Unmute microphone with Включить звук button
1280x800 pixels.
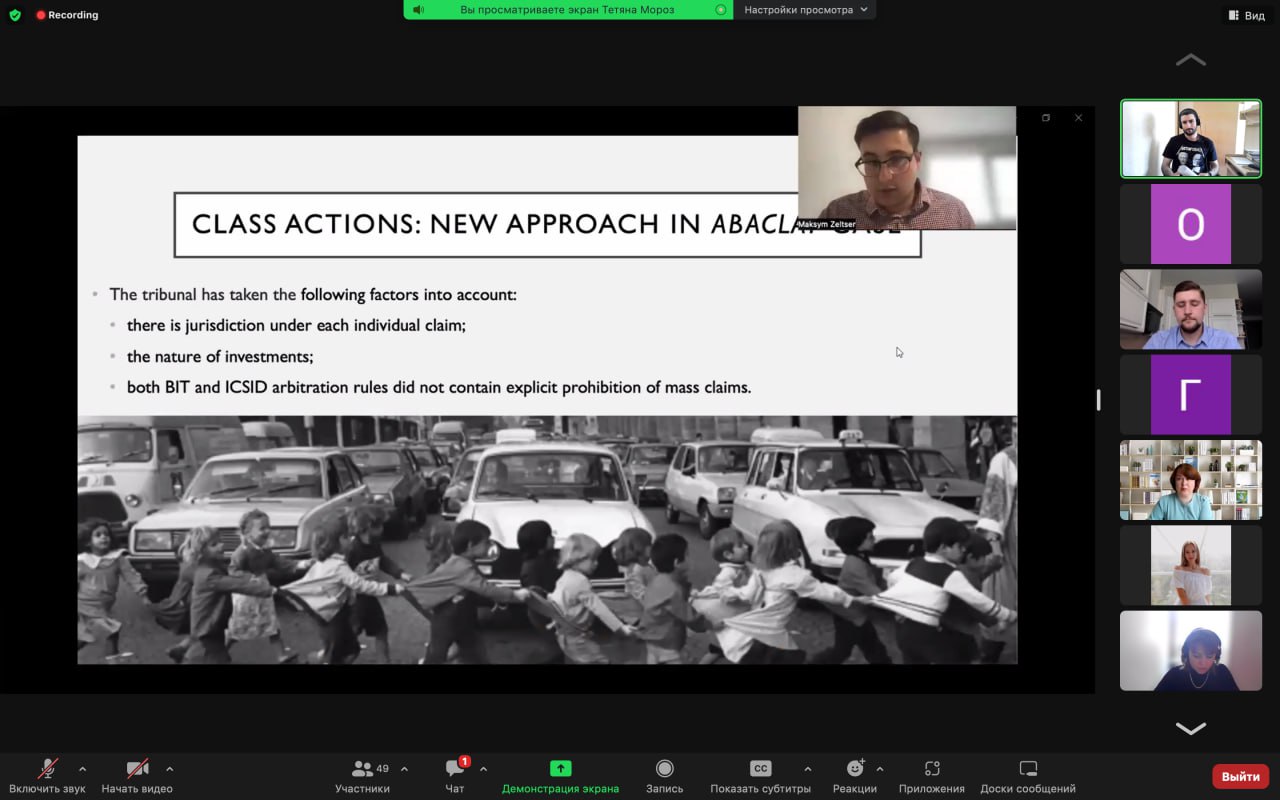pos(47,769)
